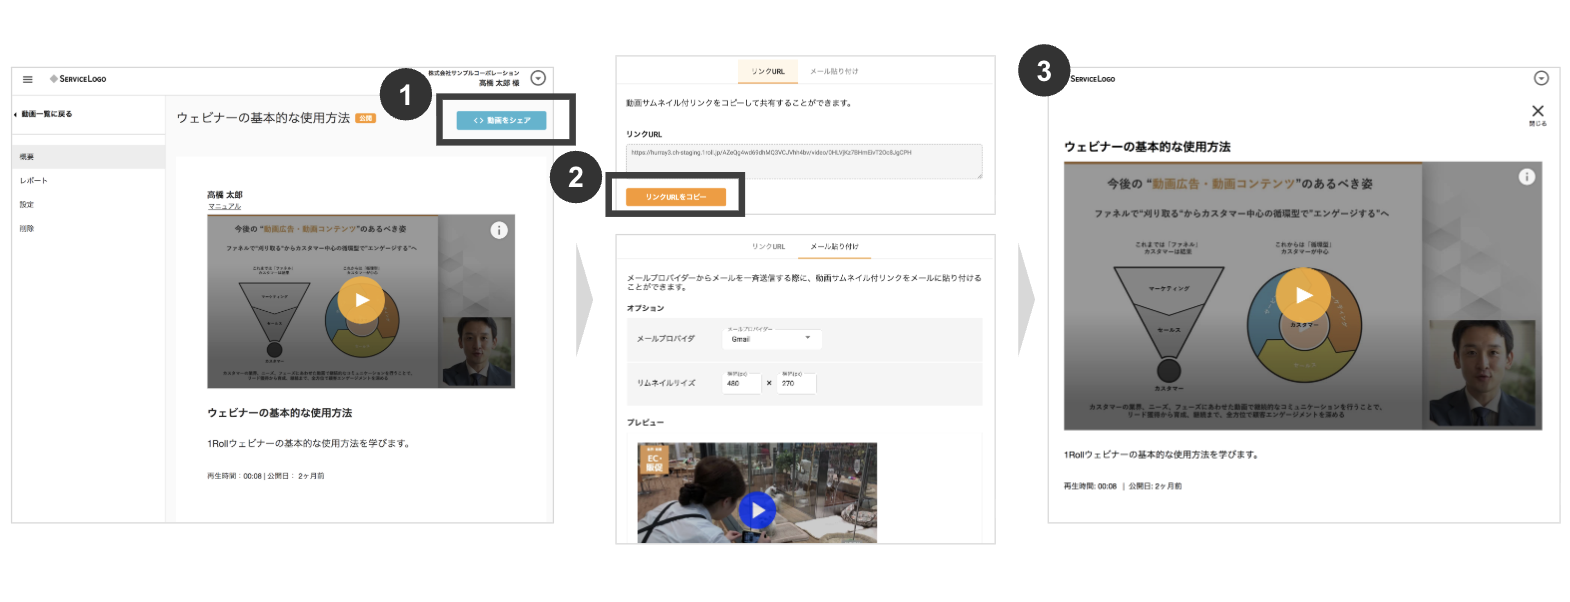Play the video in the left panel

tap(361, 300)
